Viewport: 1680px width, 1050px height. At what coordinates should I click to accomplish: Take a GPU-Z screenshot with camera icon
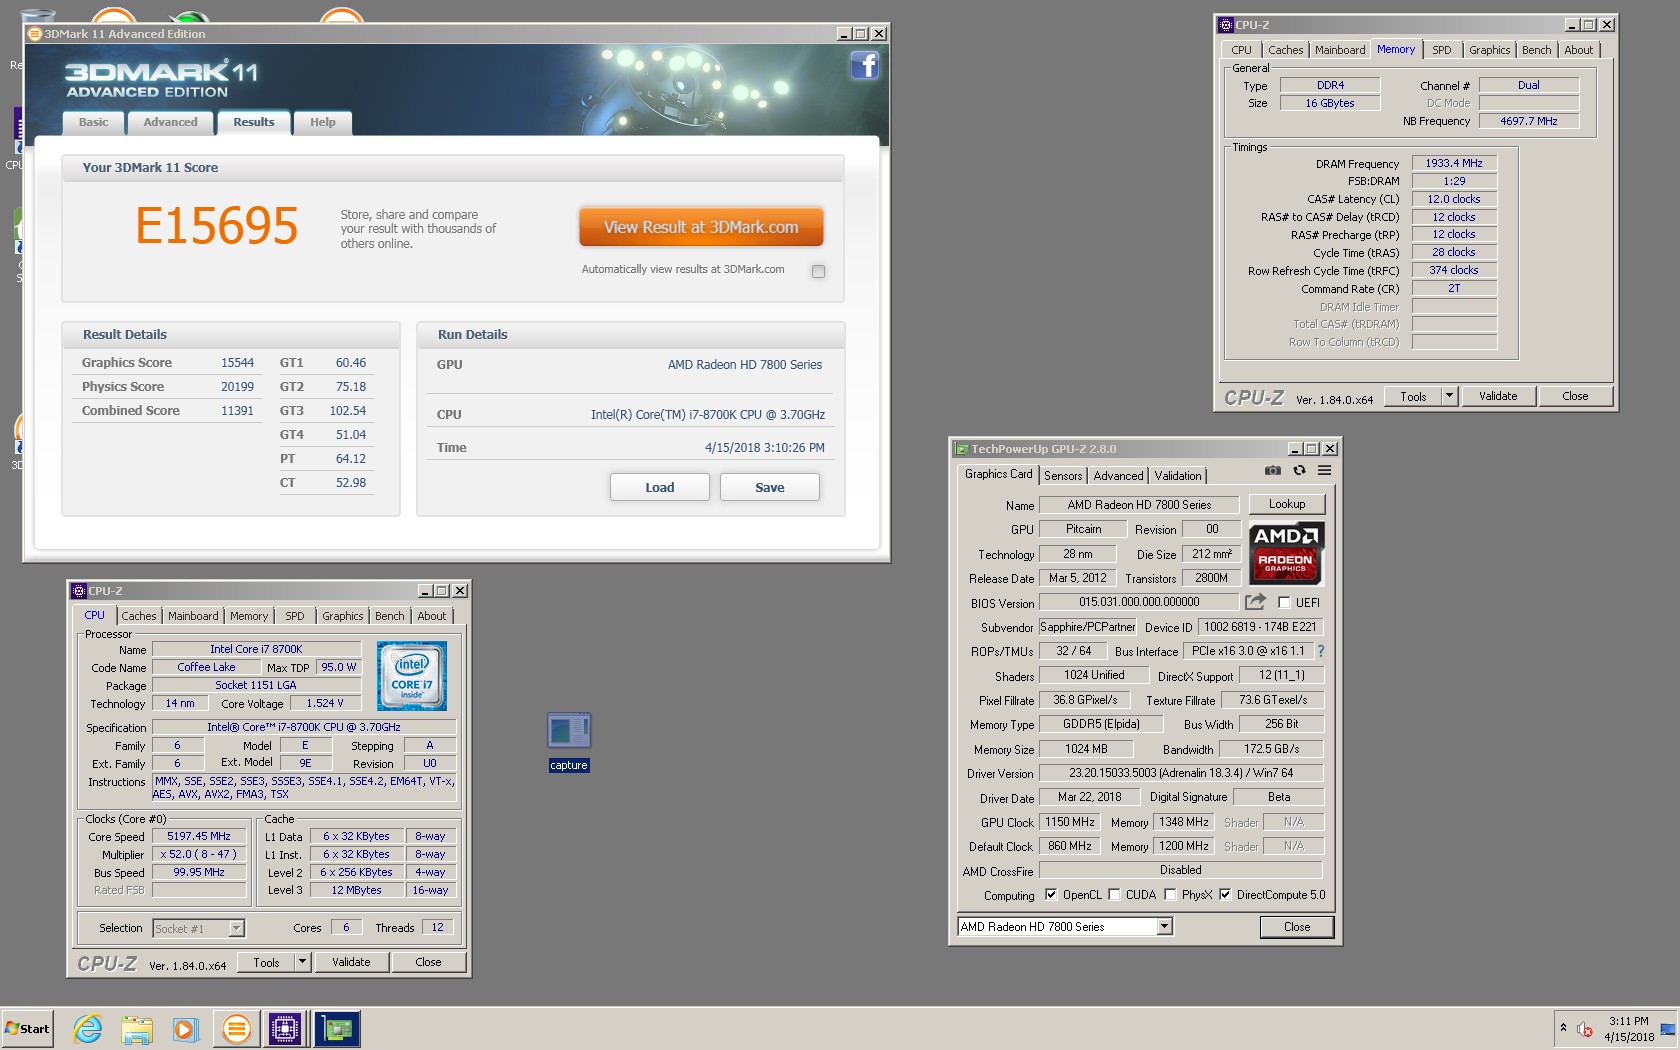[1272, 470]
